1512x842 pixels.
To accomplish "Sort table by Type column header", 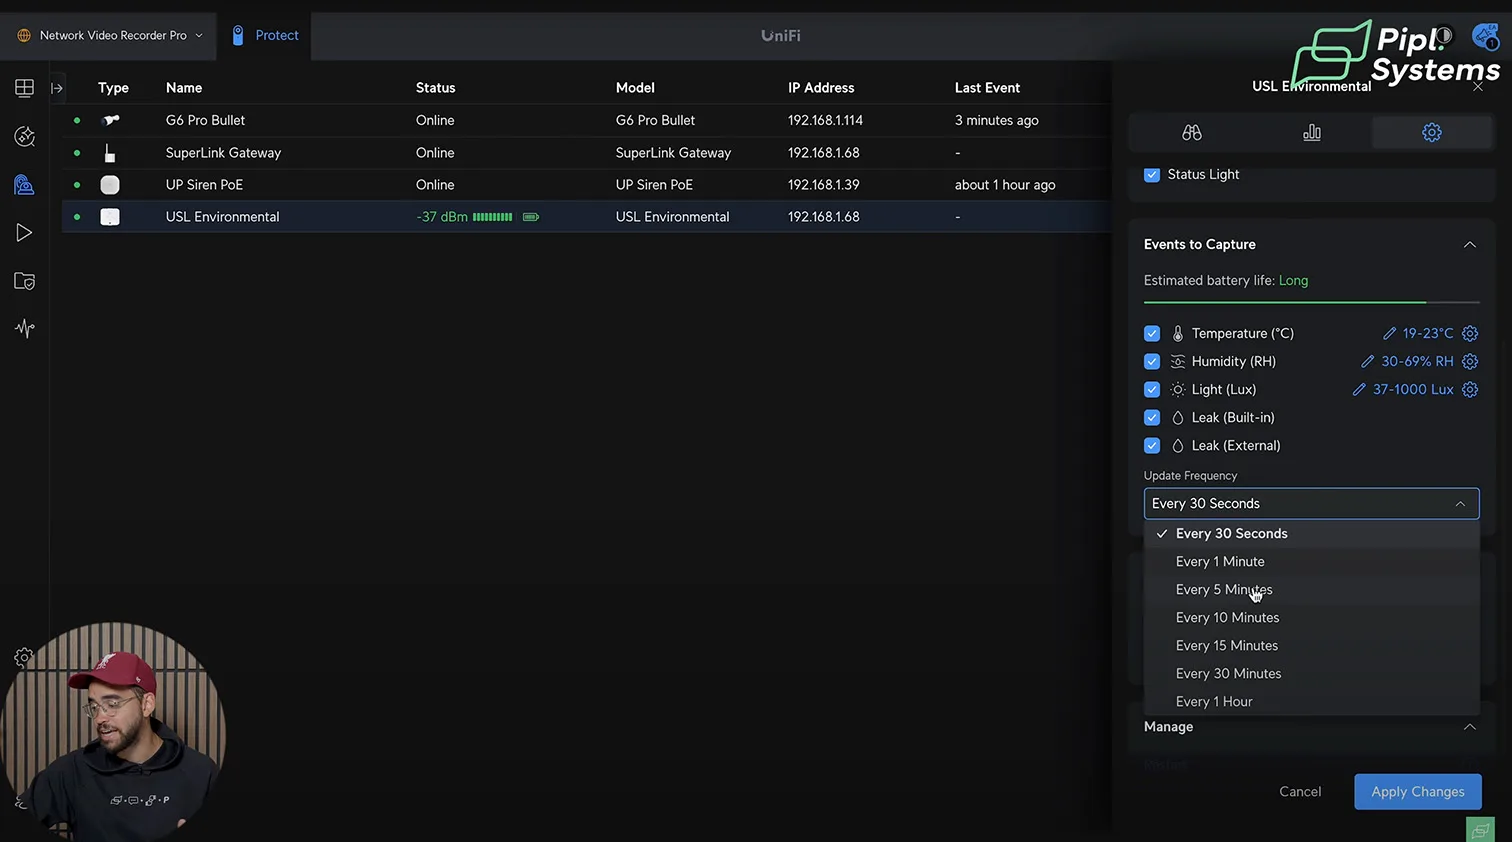I will coord(113,88).
